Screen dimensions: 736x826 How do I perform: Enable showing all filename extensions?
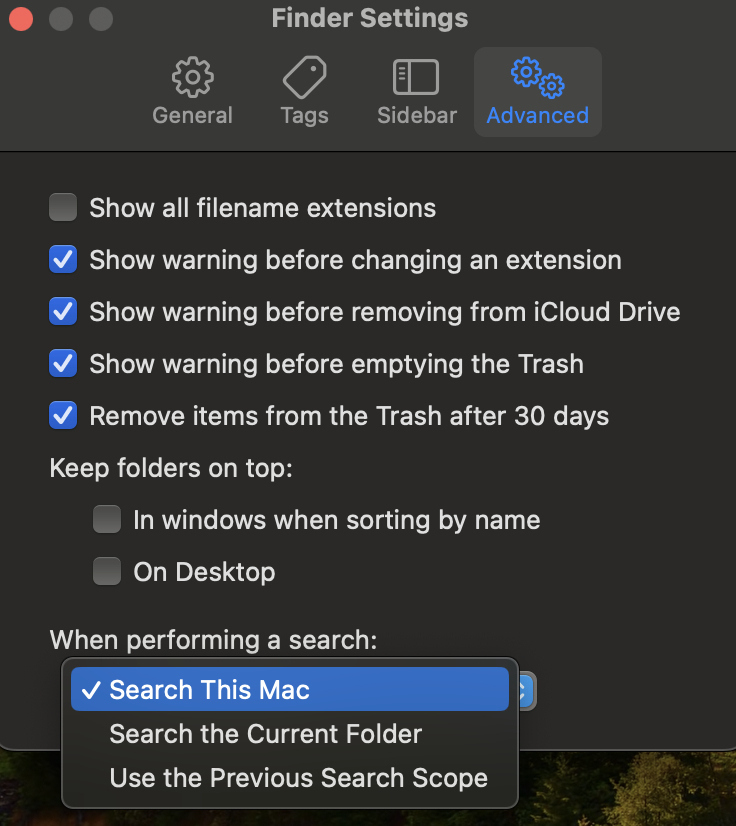click(62, 207)
